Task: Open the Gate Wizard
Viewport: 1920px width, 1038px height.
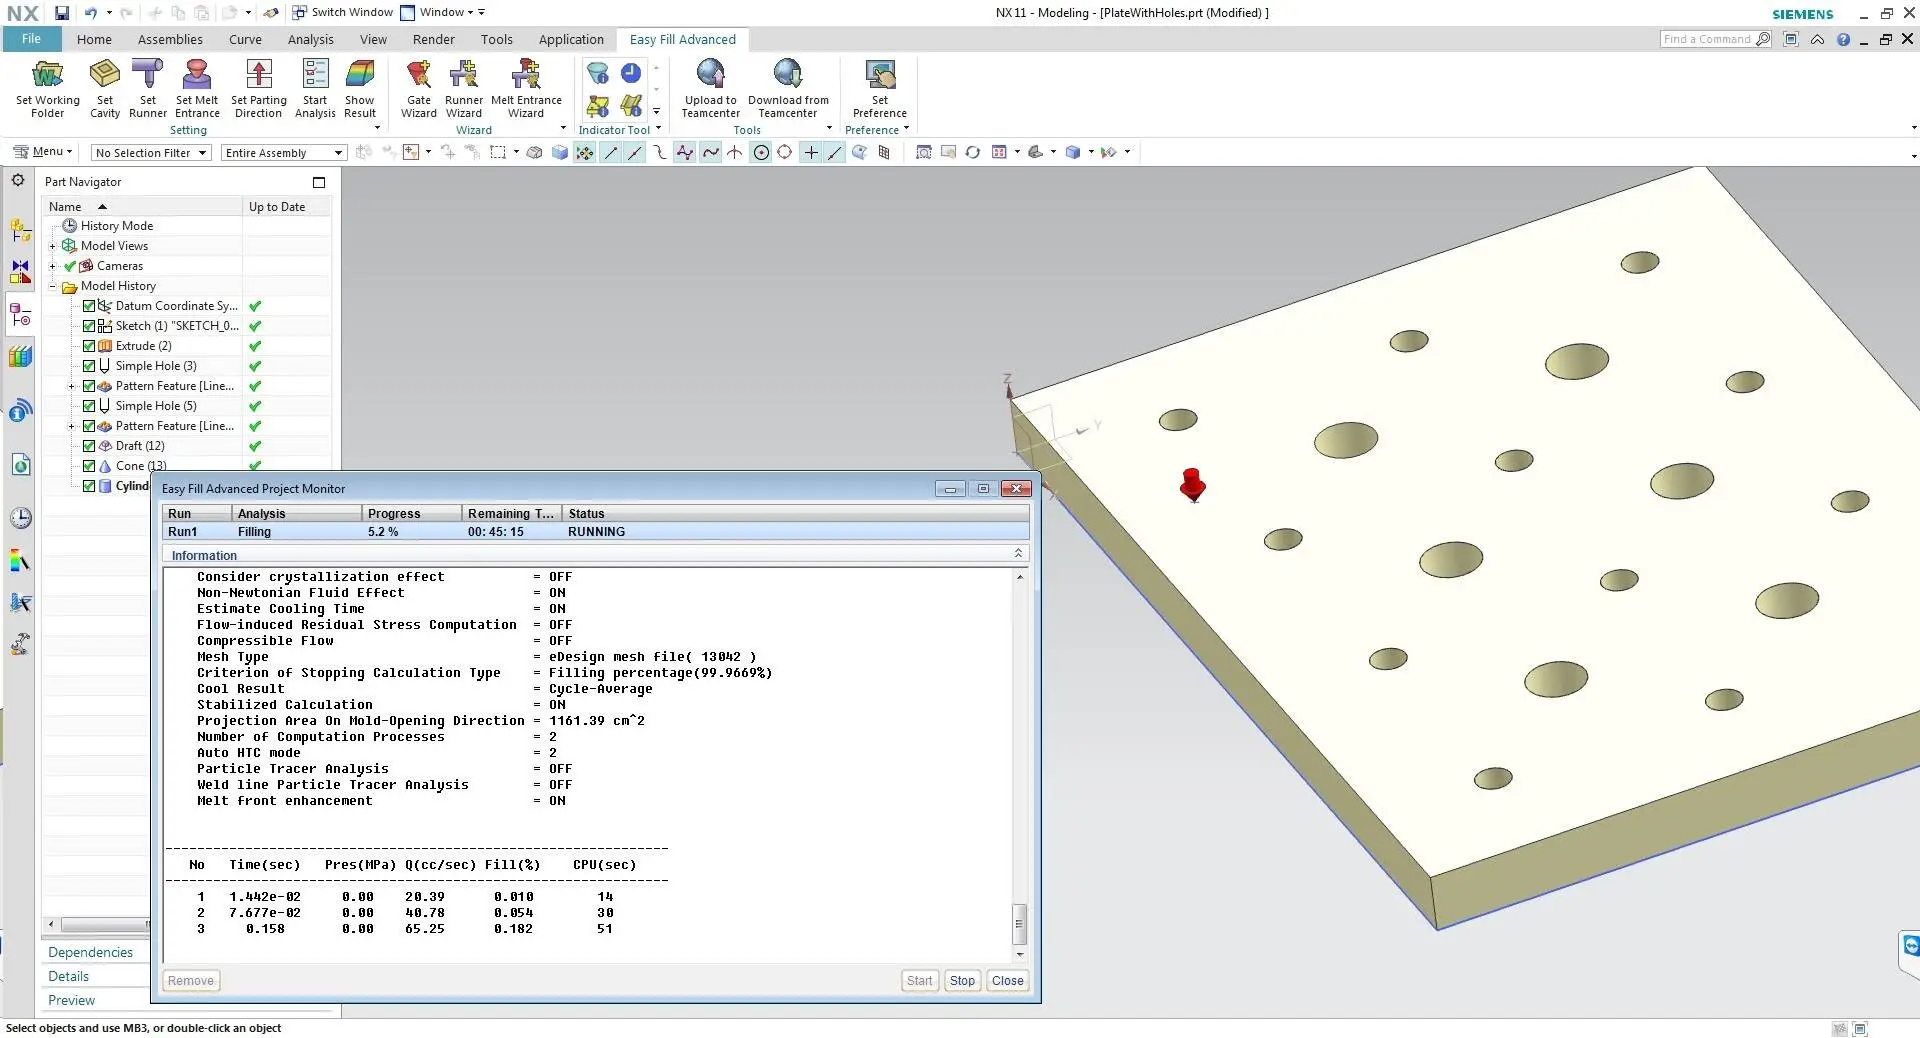Action: point(419,88)
